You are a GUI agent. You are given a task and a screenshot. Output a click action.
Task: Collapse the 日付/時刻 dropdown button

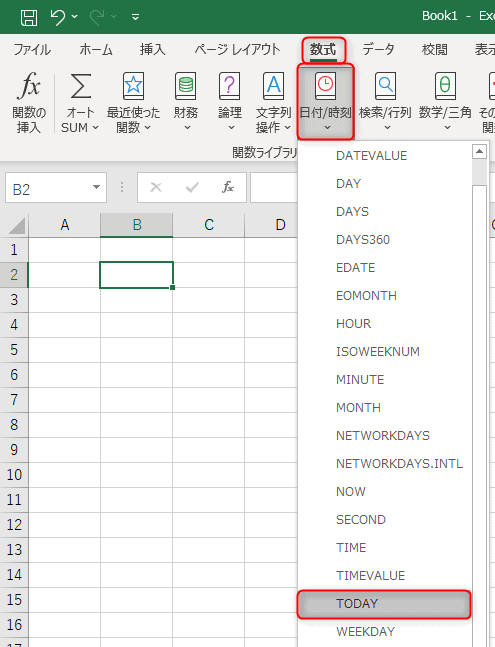click(x=325, y=102)
